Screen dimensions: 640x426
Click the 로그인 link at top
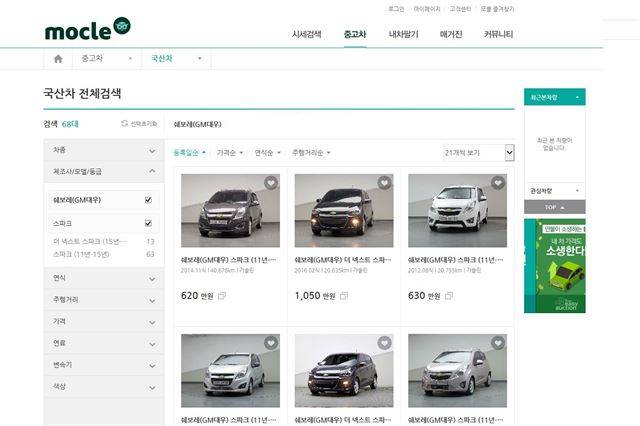[x=396, y=9]
